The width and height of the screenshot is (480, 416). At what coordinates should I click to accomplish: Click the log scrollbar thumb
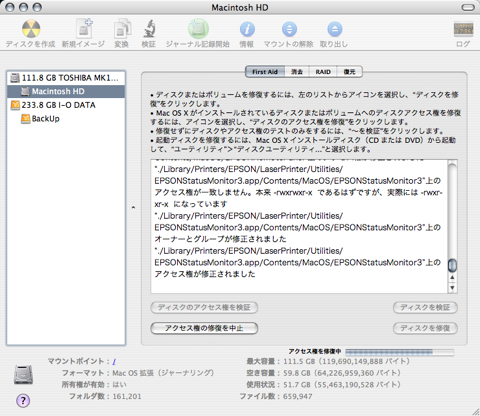point(452,265)
